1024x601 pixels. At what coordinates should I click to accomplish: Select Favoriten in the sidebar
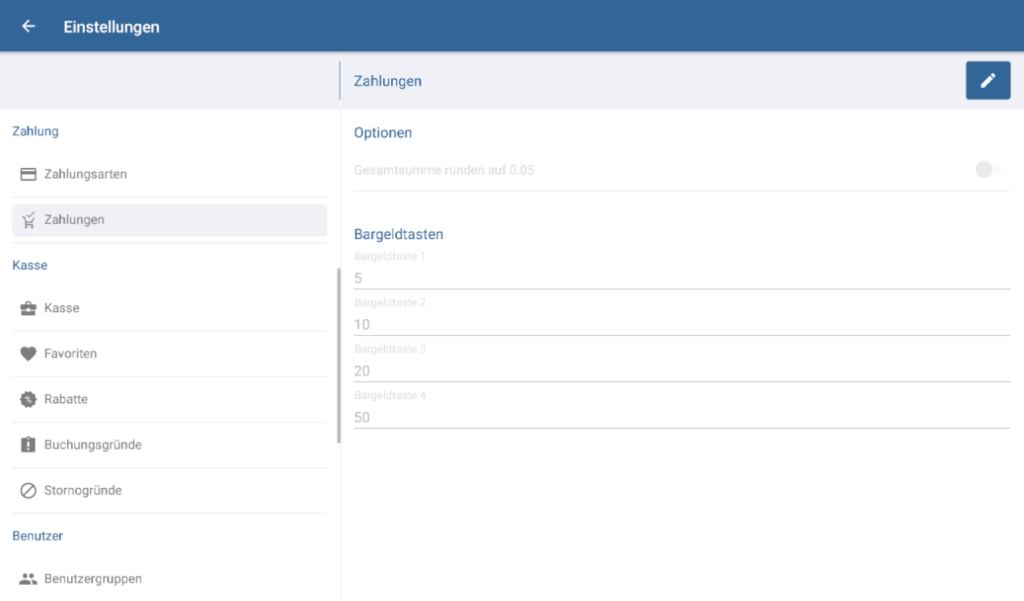click(70, 354)
